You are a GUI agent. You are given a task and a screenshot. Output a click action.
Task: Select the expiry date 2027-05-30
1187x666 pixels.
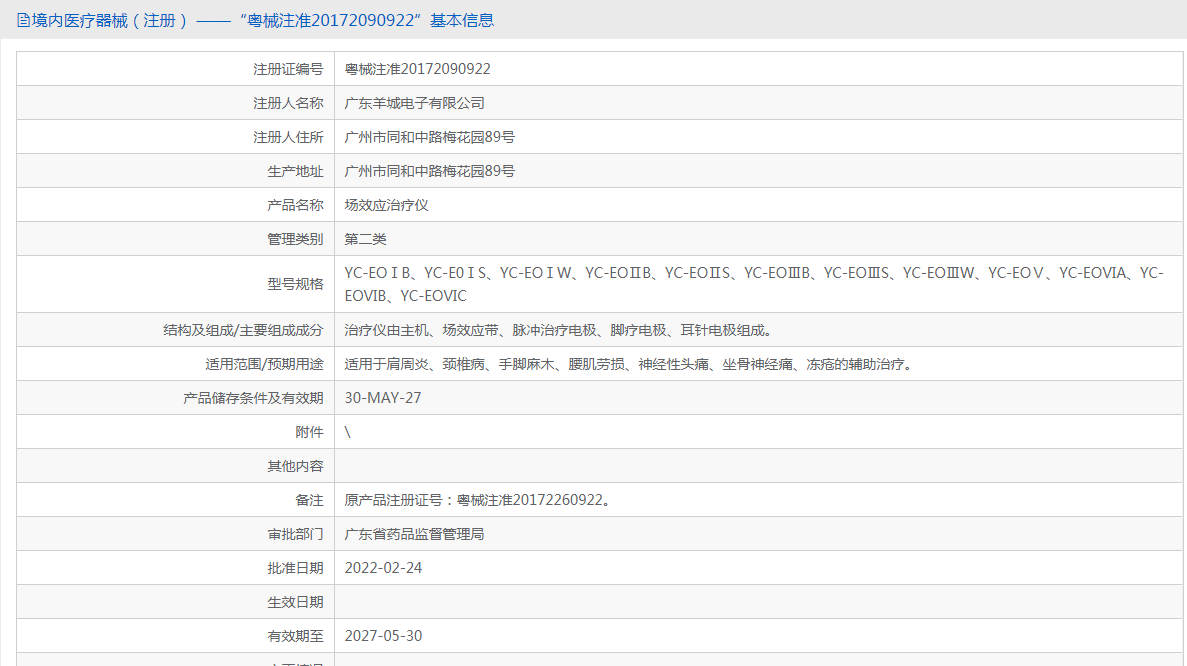[x=383, y=636]
